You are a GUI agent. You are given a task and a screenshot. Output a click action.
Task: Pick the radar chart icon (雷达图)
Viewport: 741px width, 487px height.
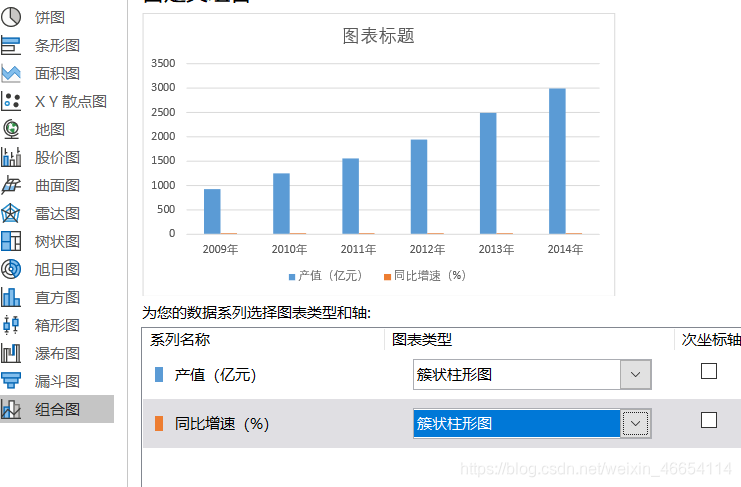[11, 213]
